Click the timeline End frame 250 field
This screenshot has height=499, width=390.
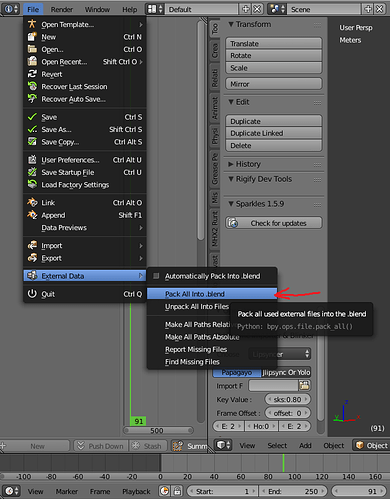294,491
